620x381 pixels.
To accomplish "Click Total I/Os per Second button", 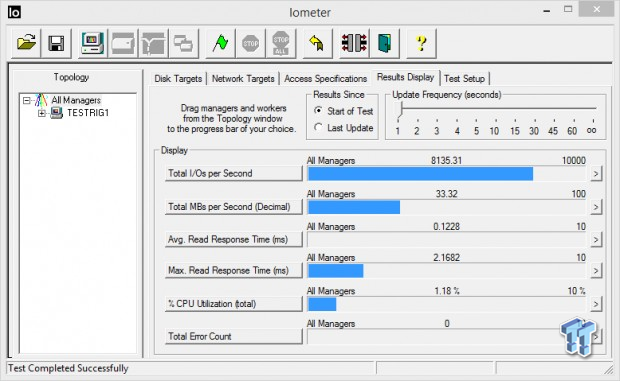I will 233,174.
